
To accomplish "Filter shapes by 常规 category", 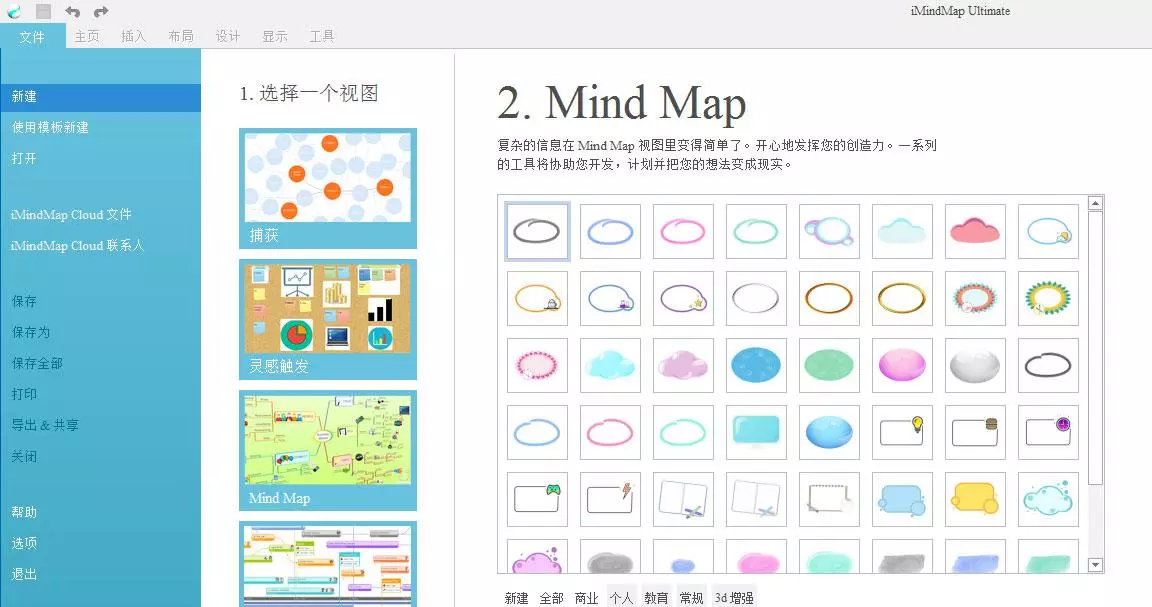I will (x=691, y=598).
